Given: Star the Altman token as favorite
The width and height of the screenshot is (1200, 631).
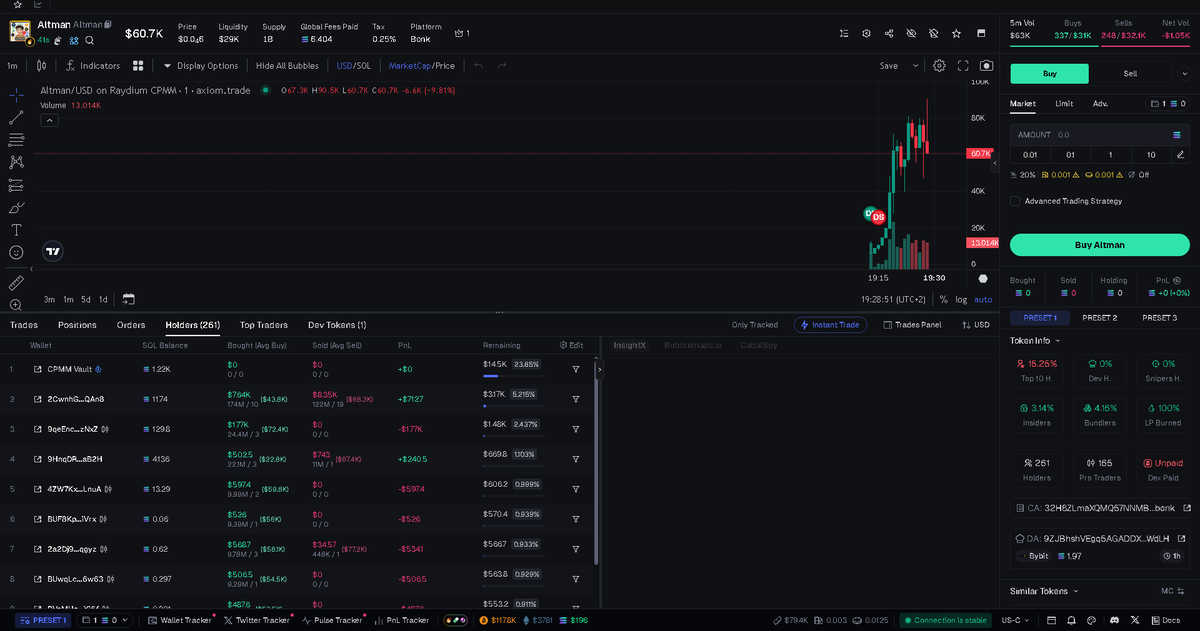Looking at the screenshot, I should tap(956, 33).
